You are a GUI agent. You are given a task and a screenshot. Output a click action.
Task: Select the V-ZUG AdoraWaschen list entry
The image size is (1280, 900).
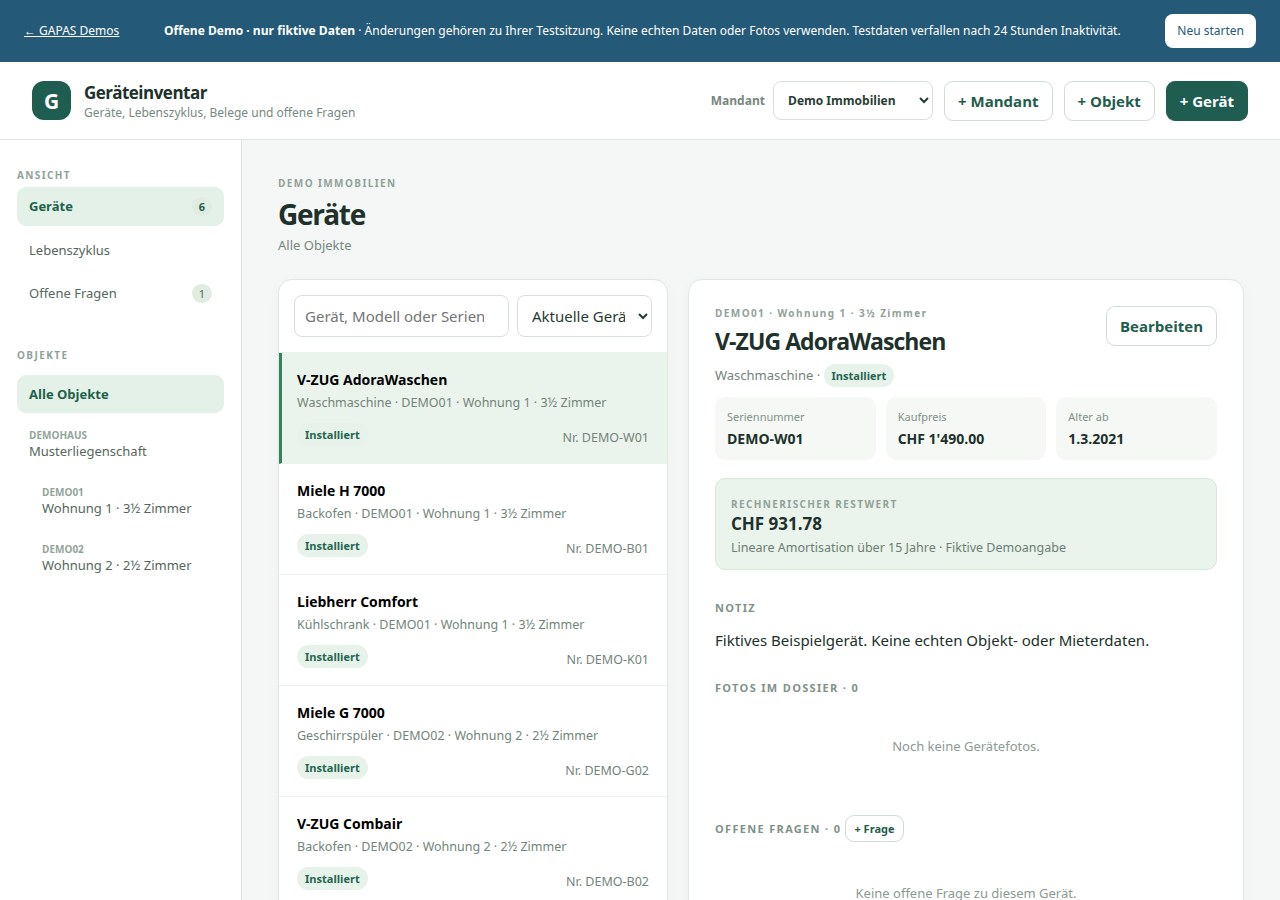pos(473,408)
